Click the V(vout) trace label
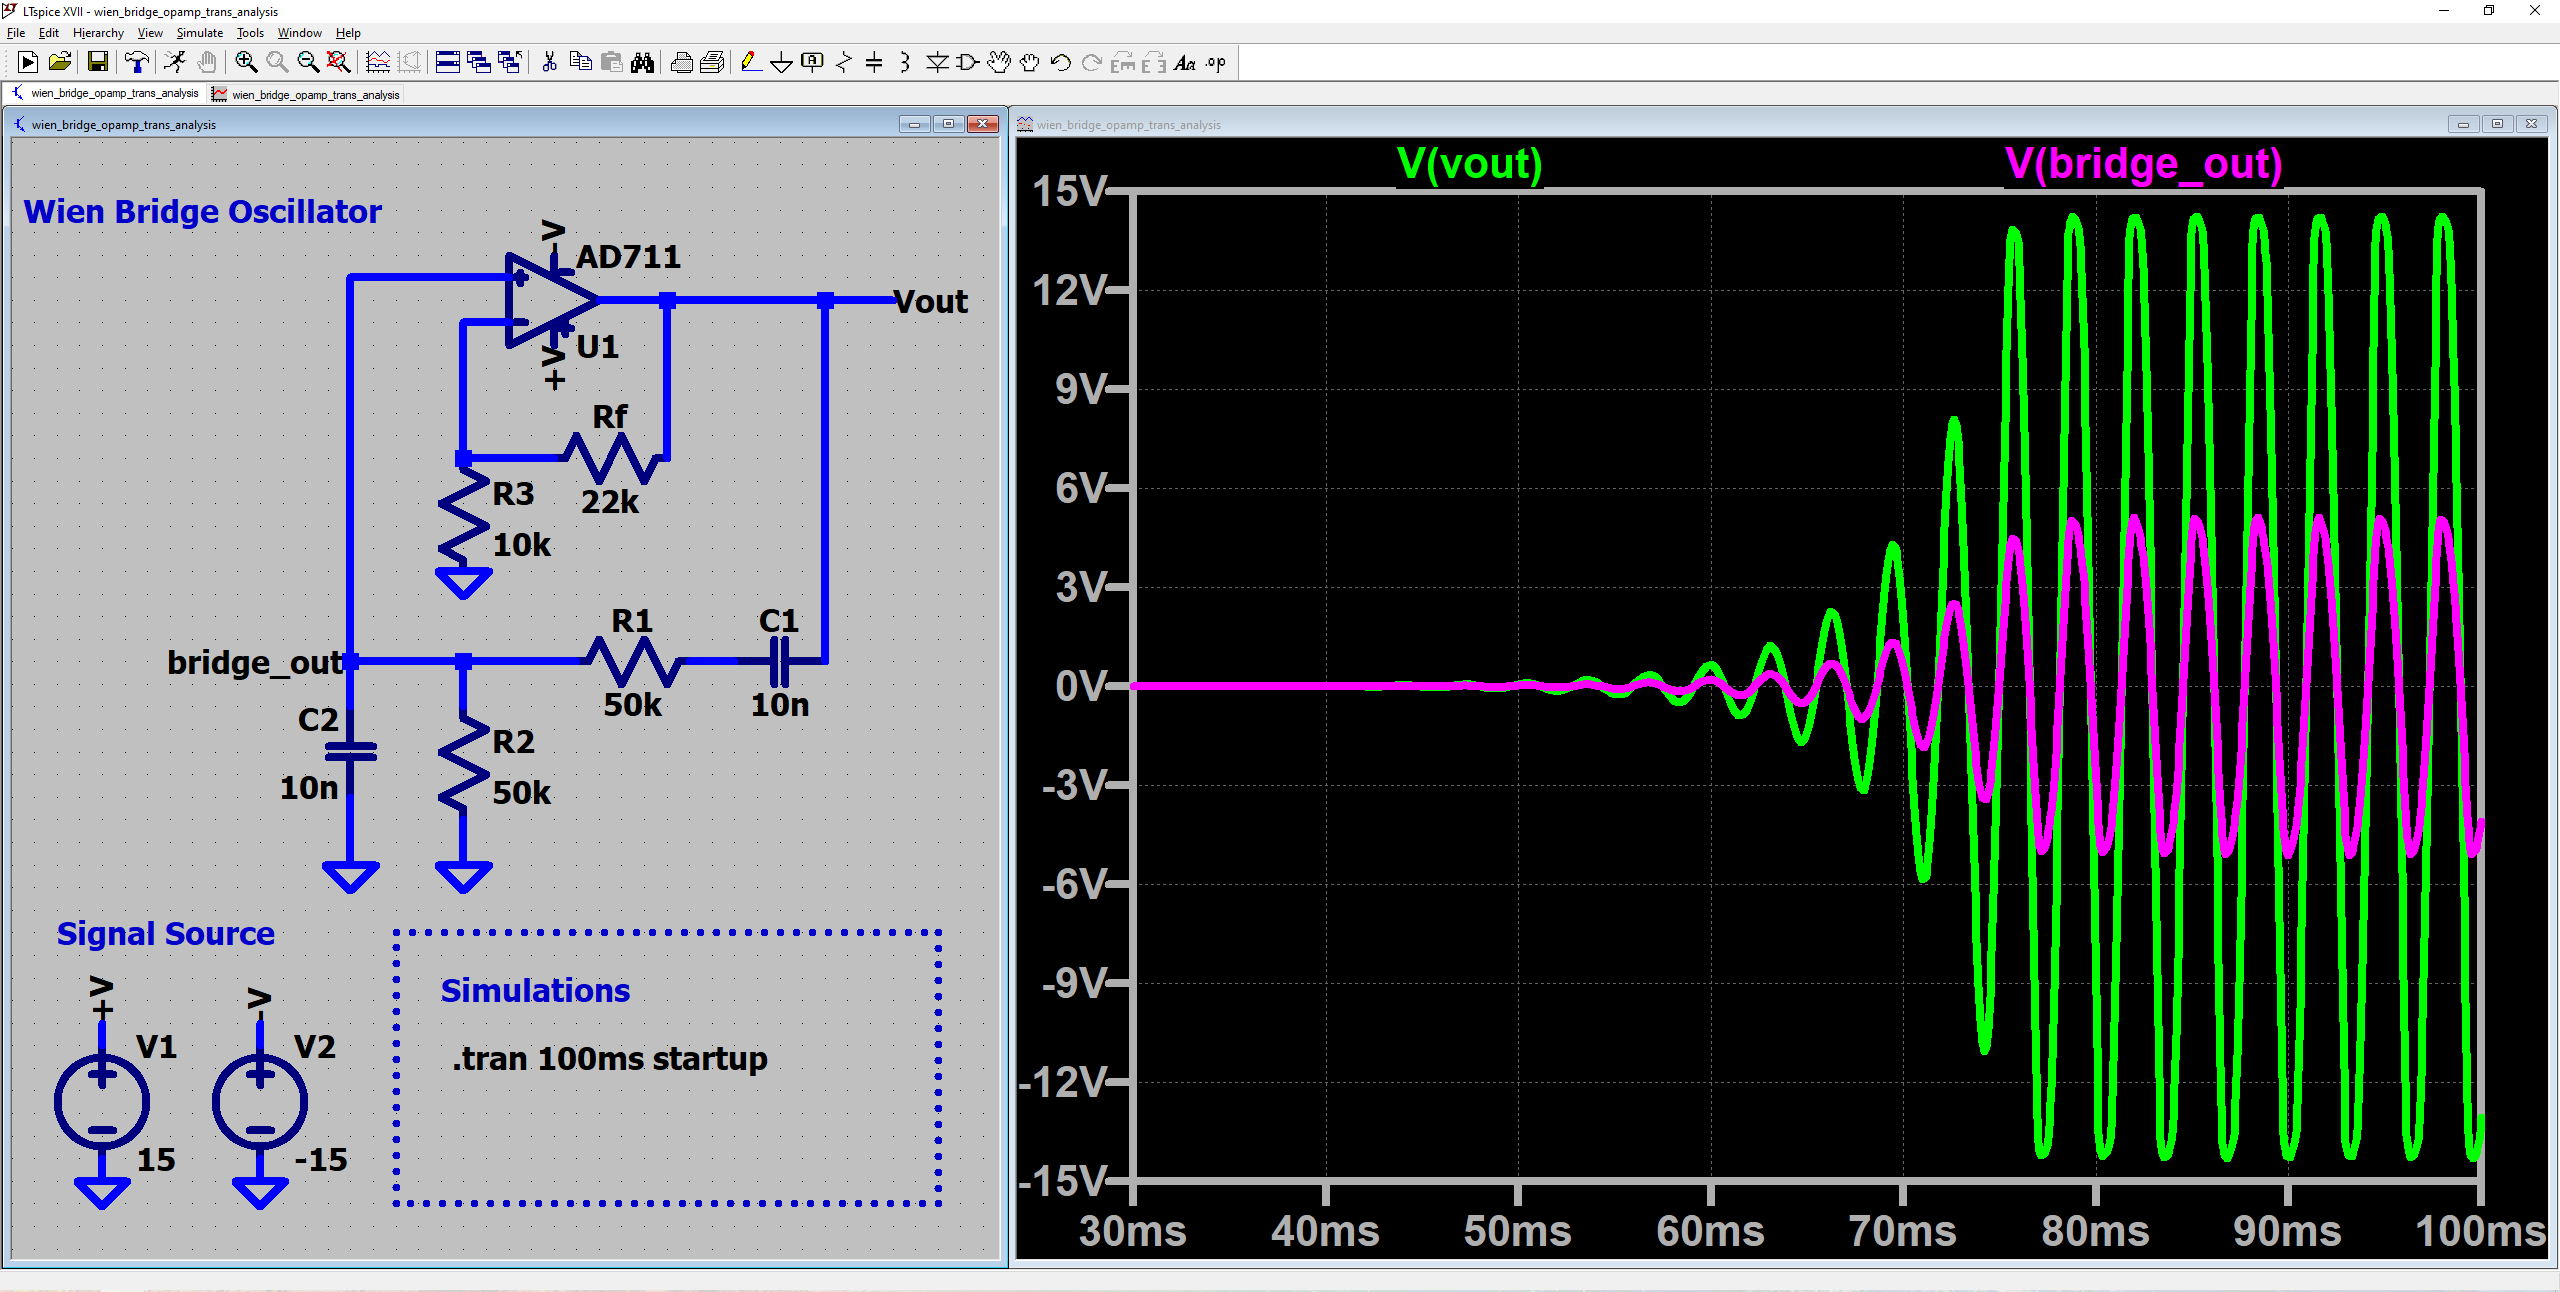Screen dimensions: 2560x1292 point(1469,163)
